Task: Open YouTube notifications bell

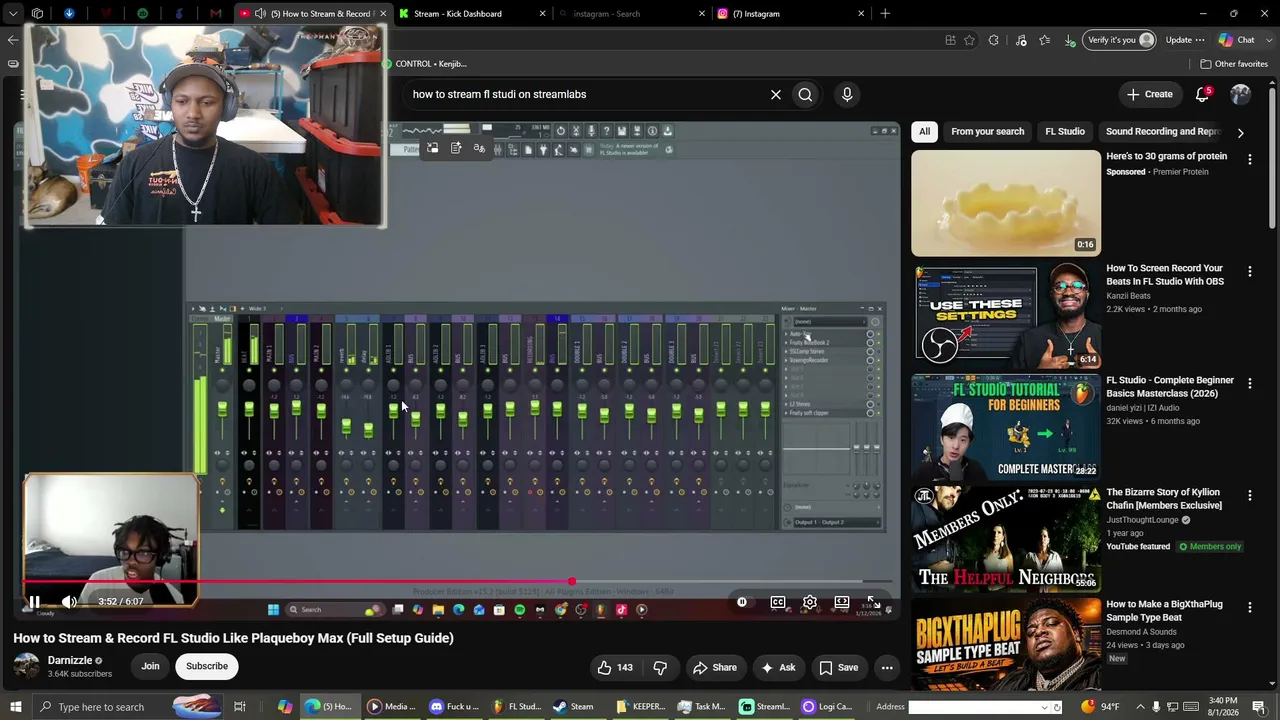Action: click(1203, 94)
